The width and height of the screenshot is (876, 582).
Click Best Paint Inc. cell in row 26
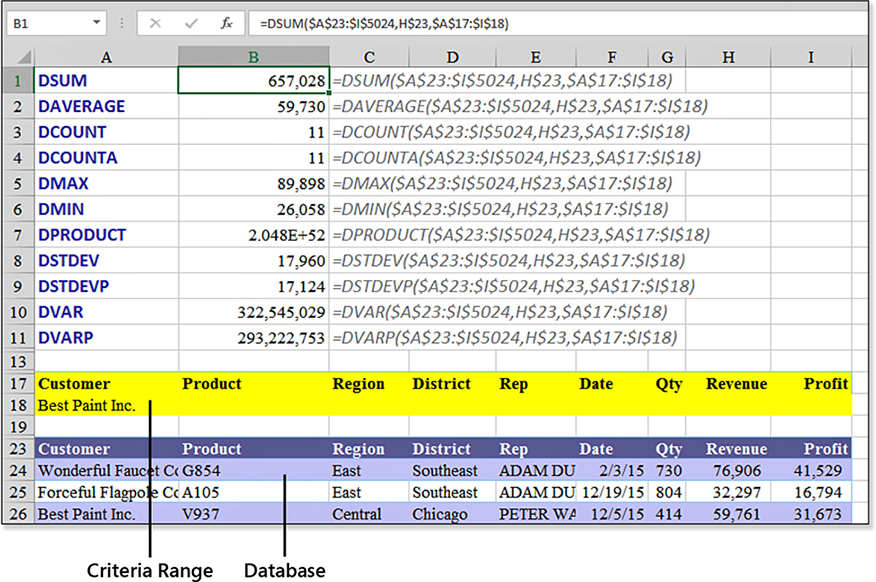click(106, 514)
